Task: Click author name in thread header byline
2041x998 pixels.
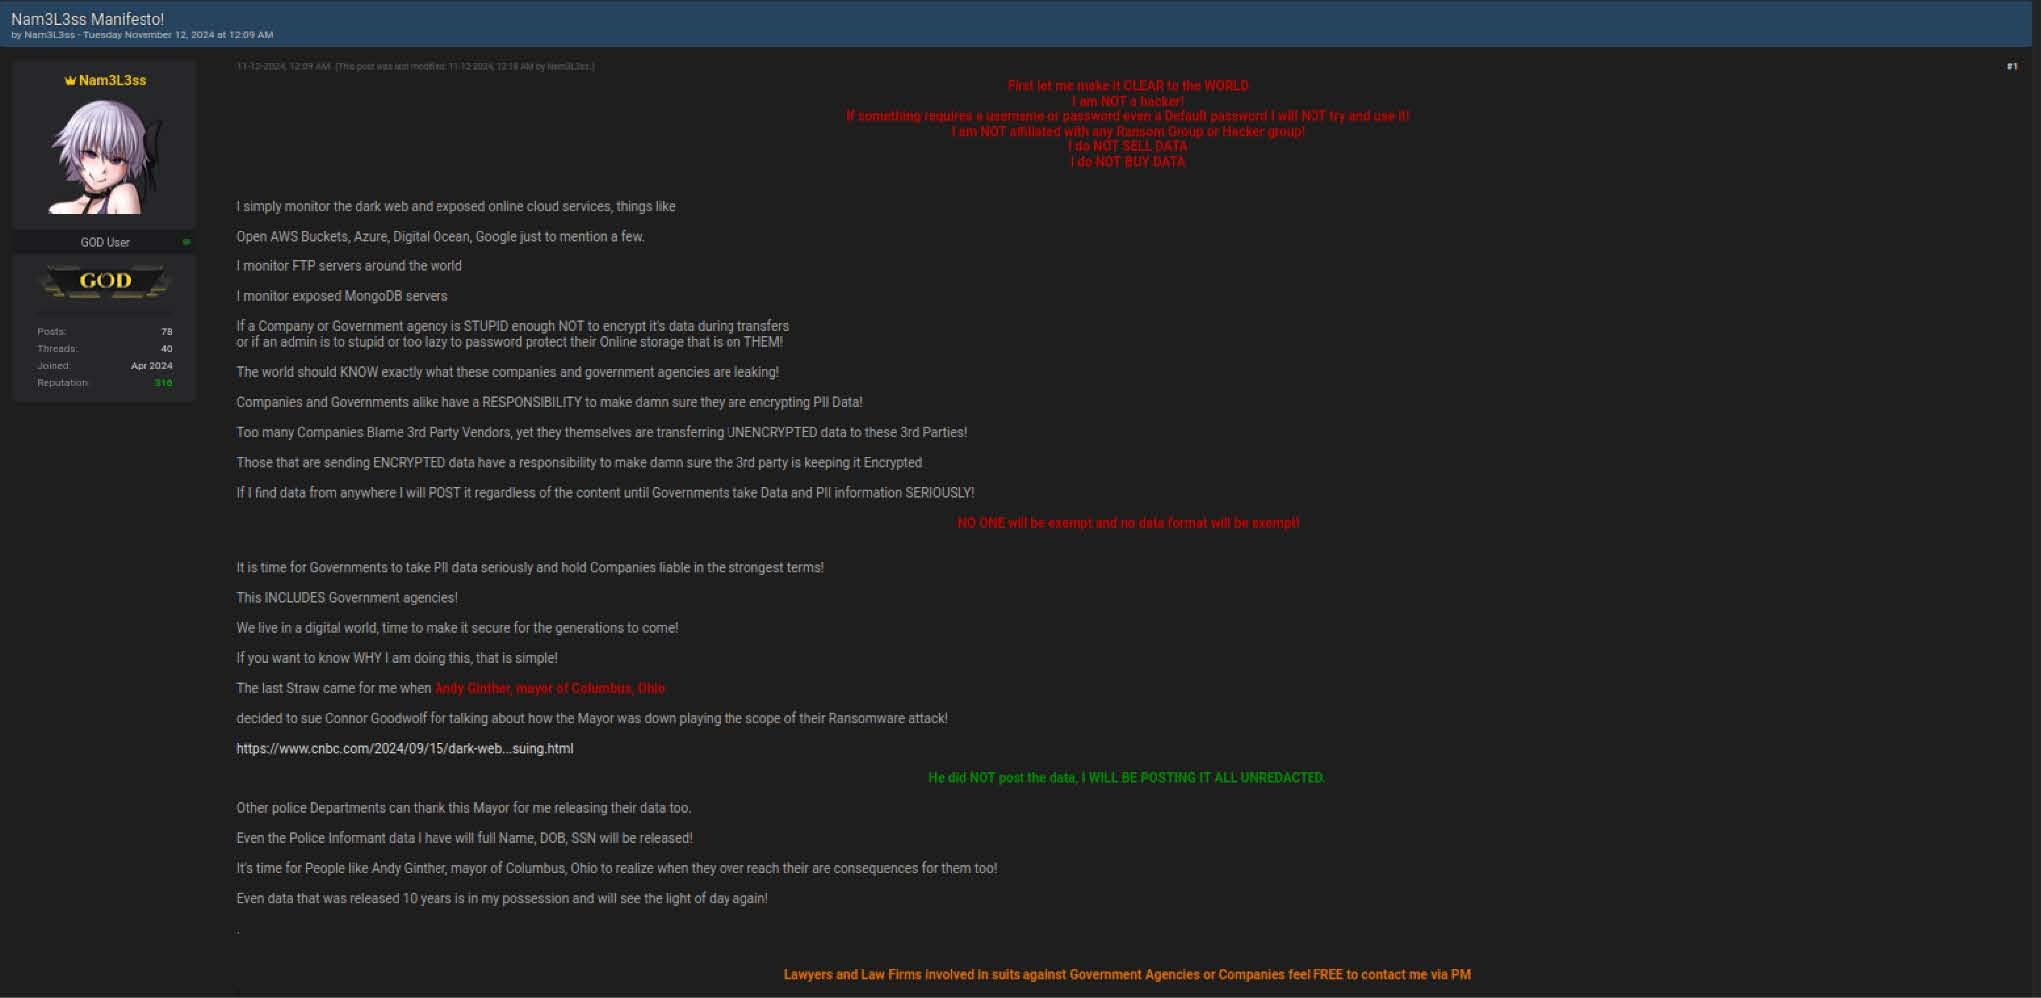Action: pos(49,35)
